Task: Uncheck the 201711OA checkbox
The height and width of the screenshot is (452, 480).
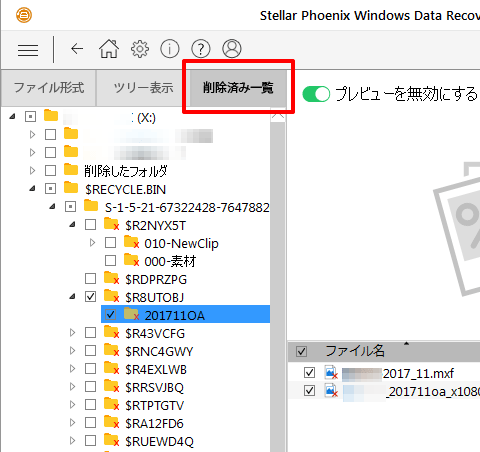Action: 110,315
